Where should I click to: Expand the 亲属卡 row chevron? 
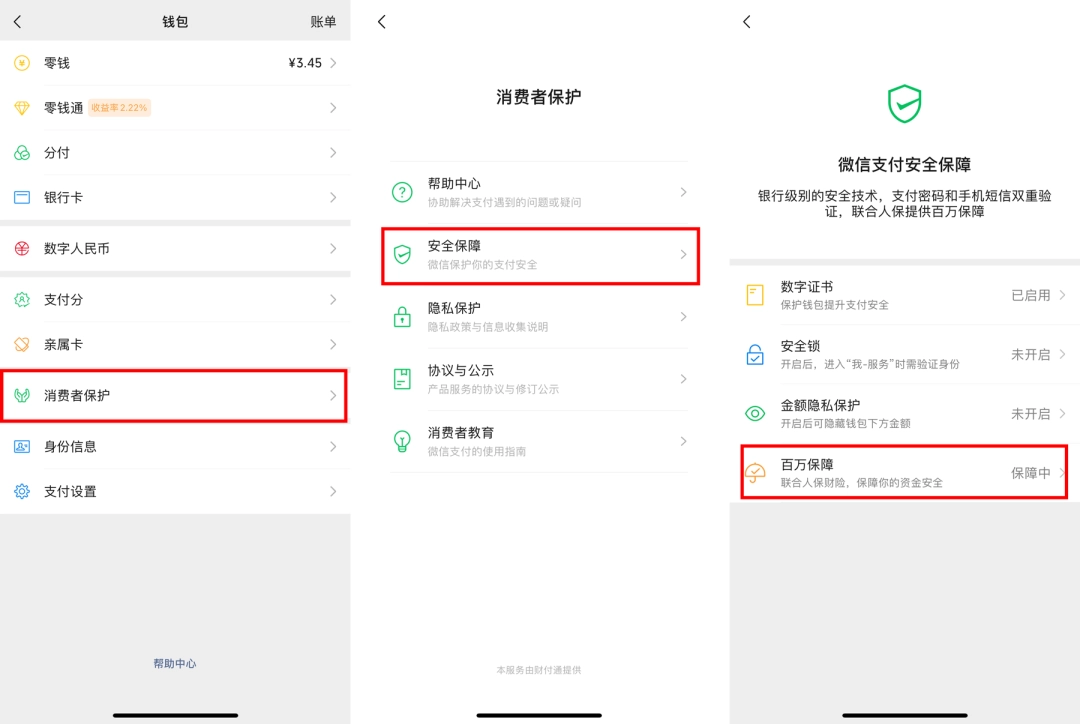pos(333,344)
